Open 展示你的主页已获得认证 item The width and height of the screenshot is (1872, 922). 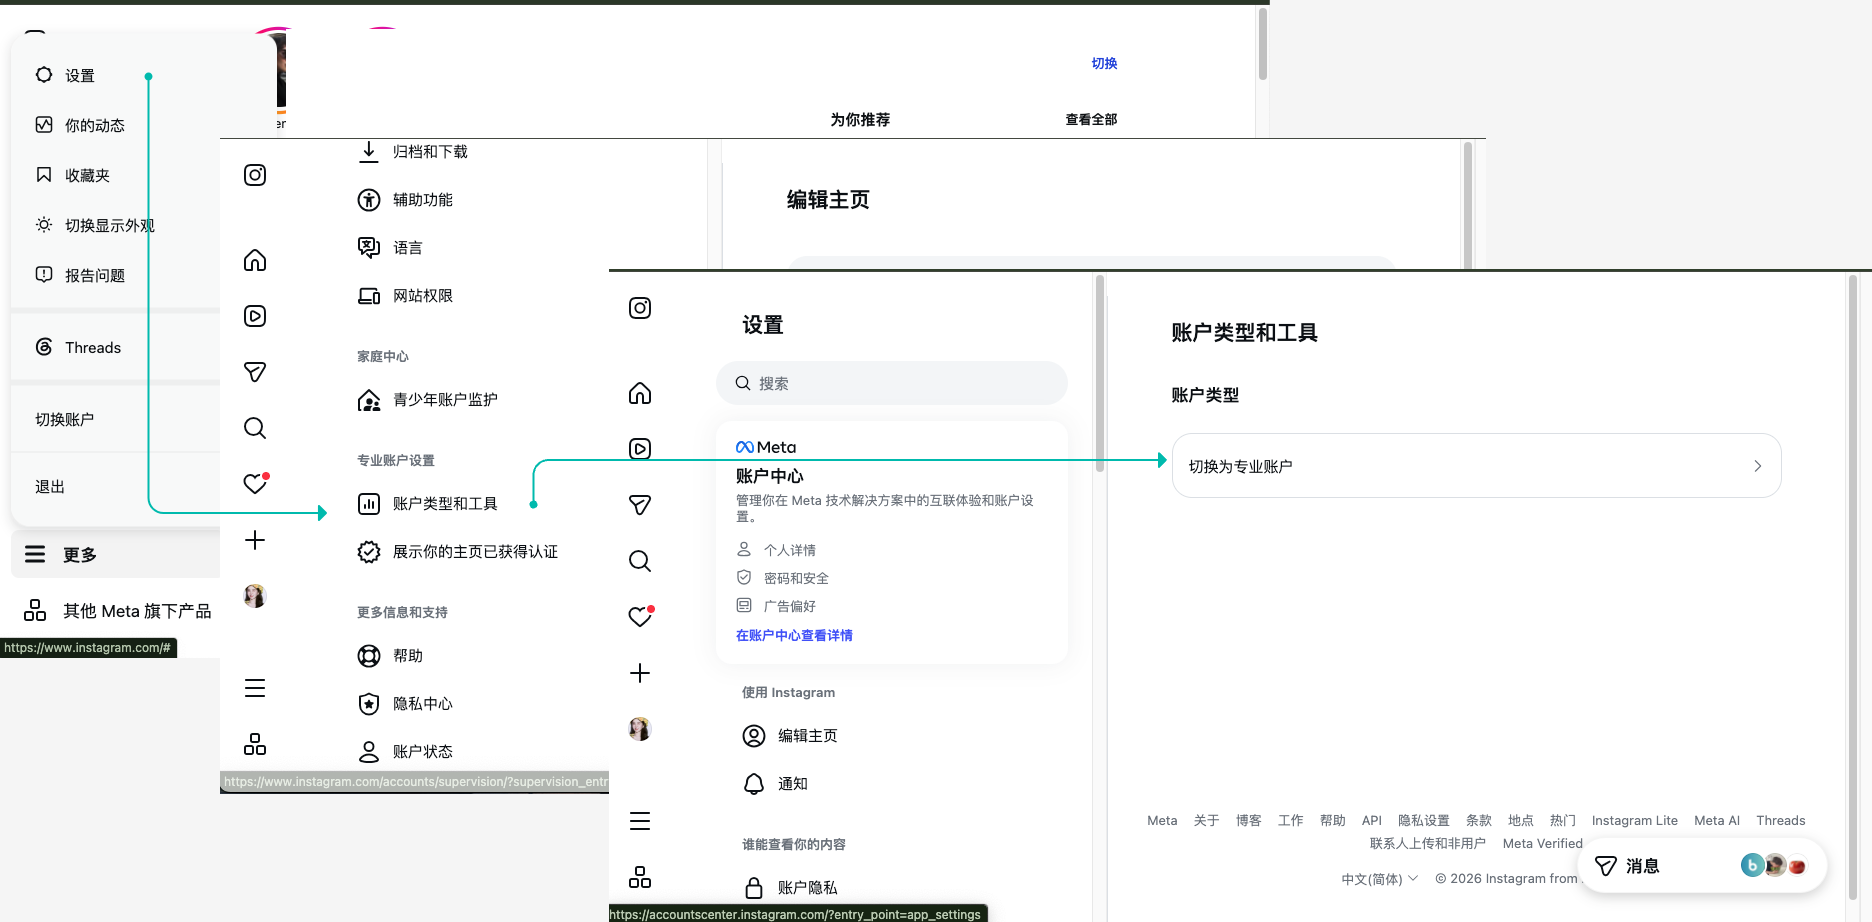click(458, 551)
